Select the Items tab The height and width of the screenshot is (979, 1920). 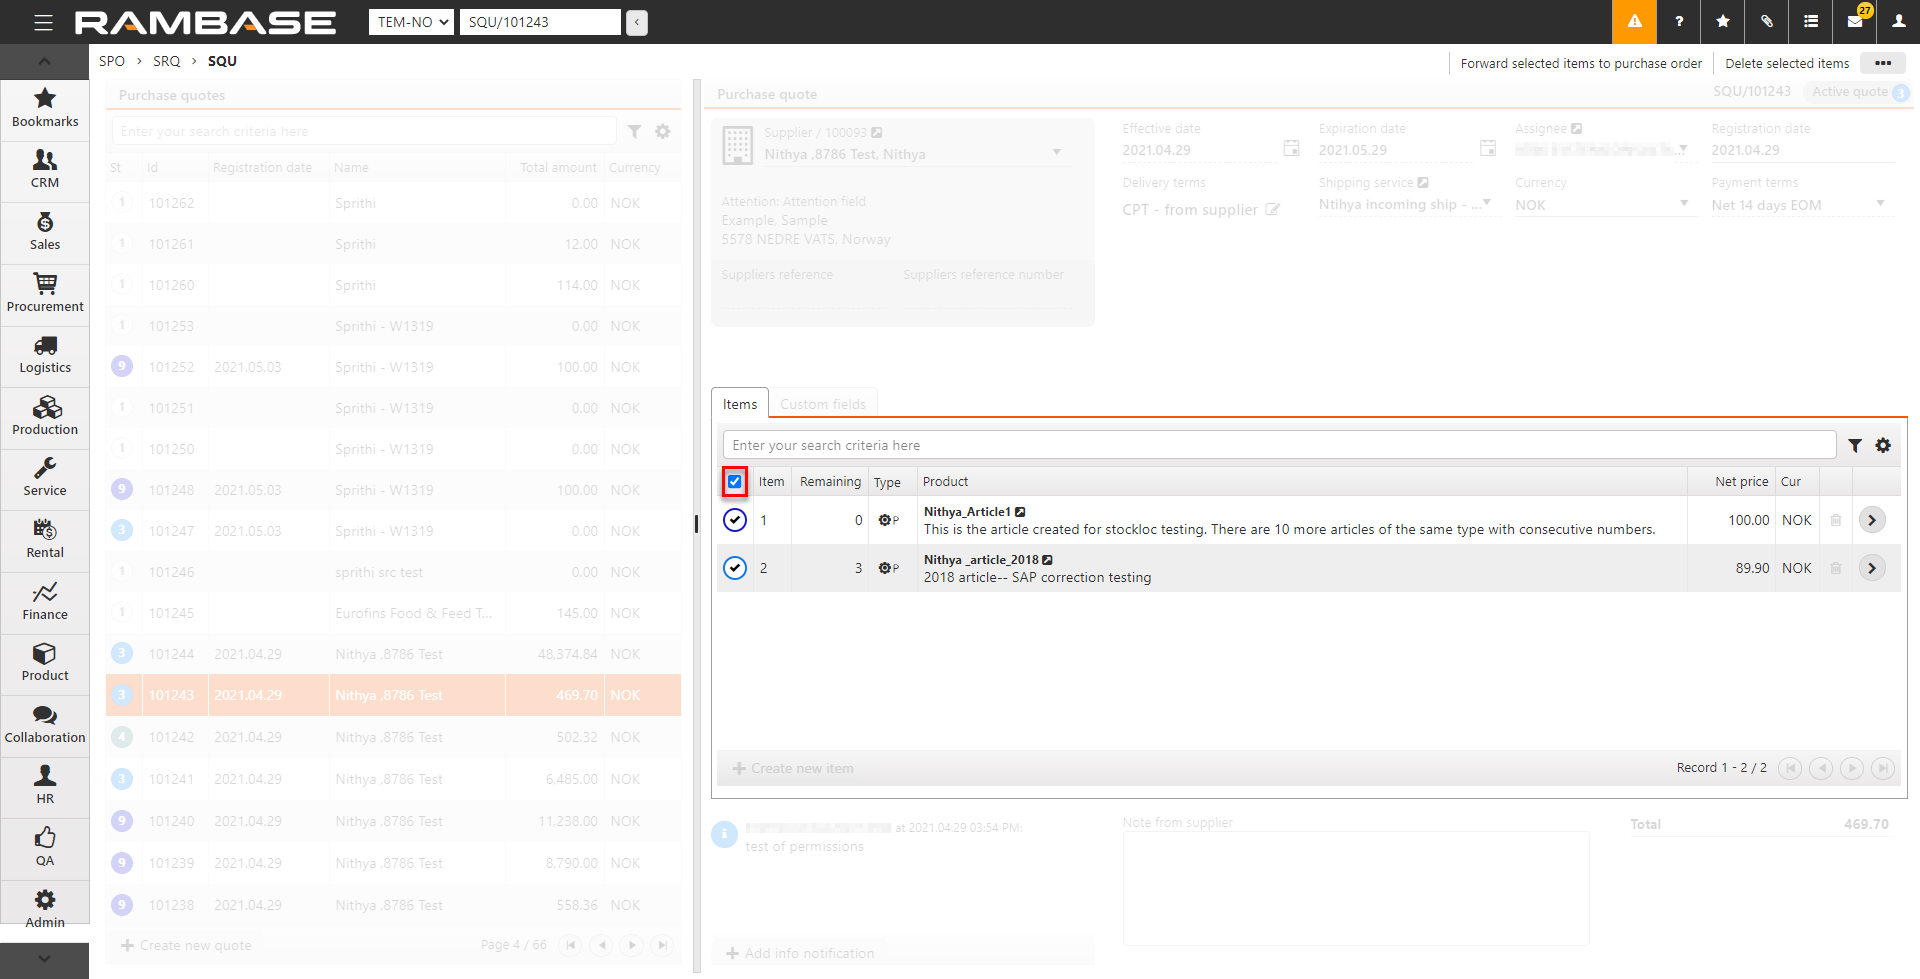[x=740, y=404]
